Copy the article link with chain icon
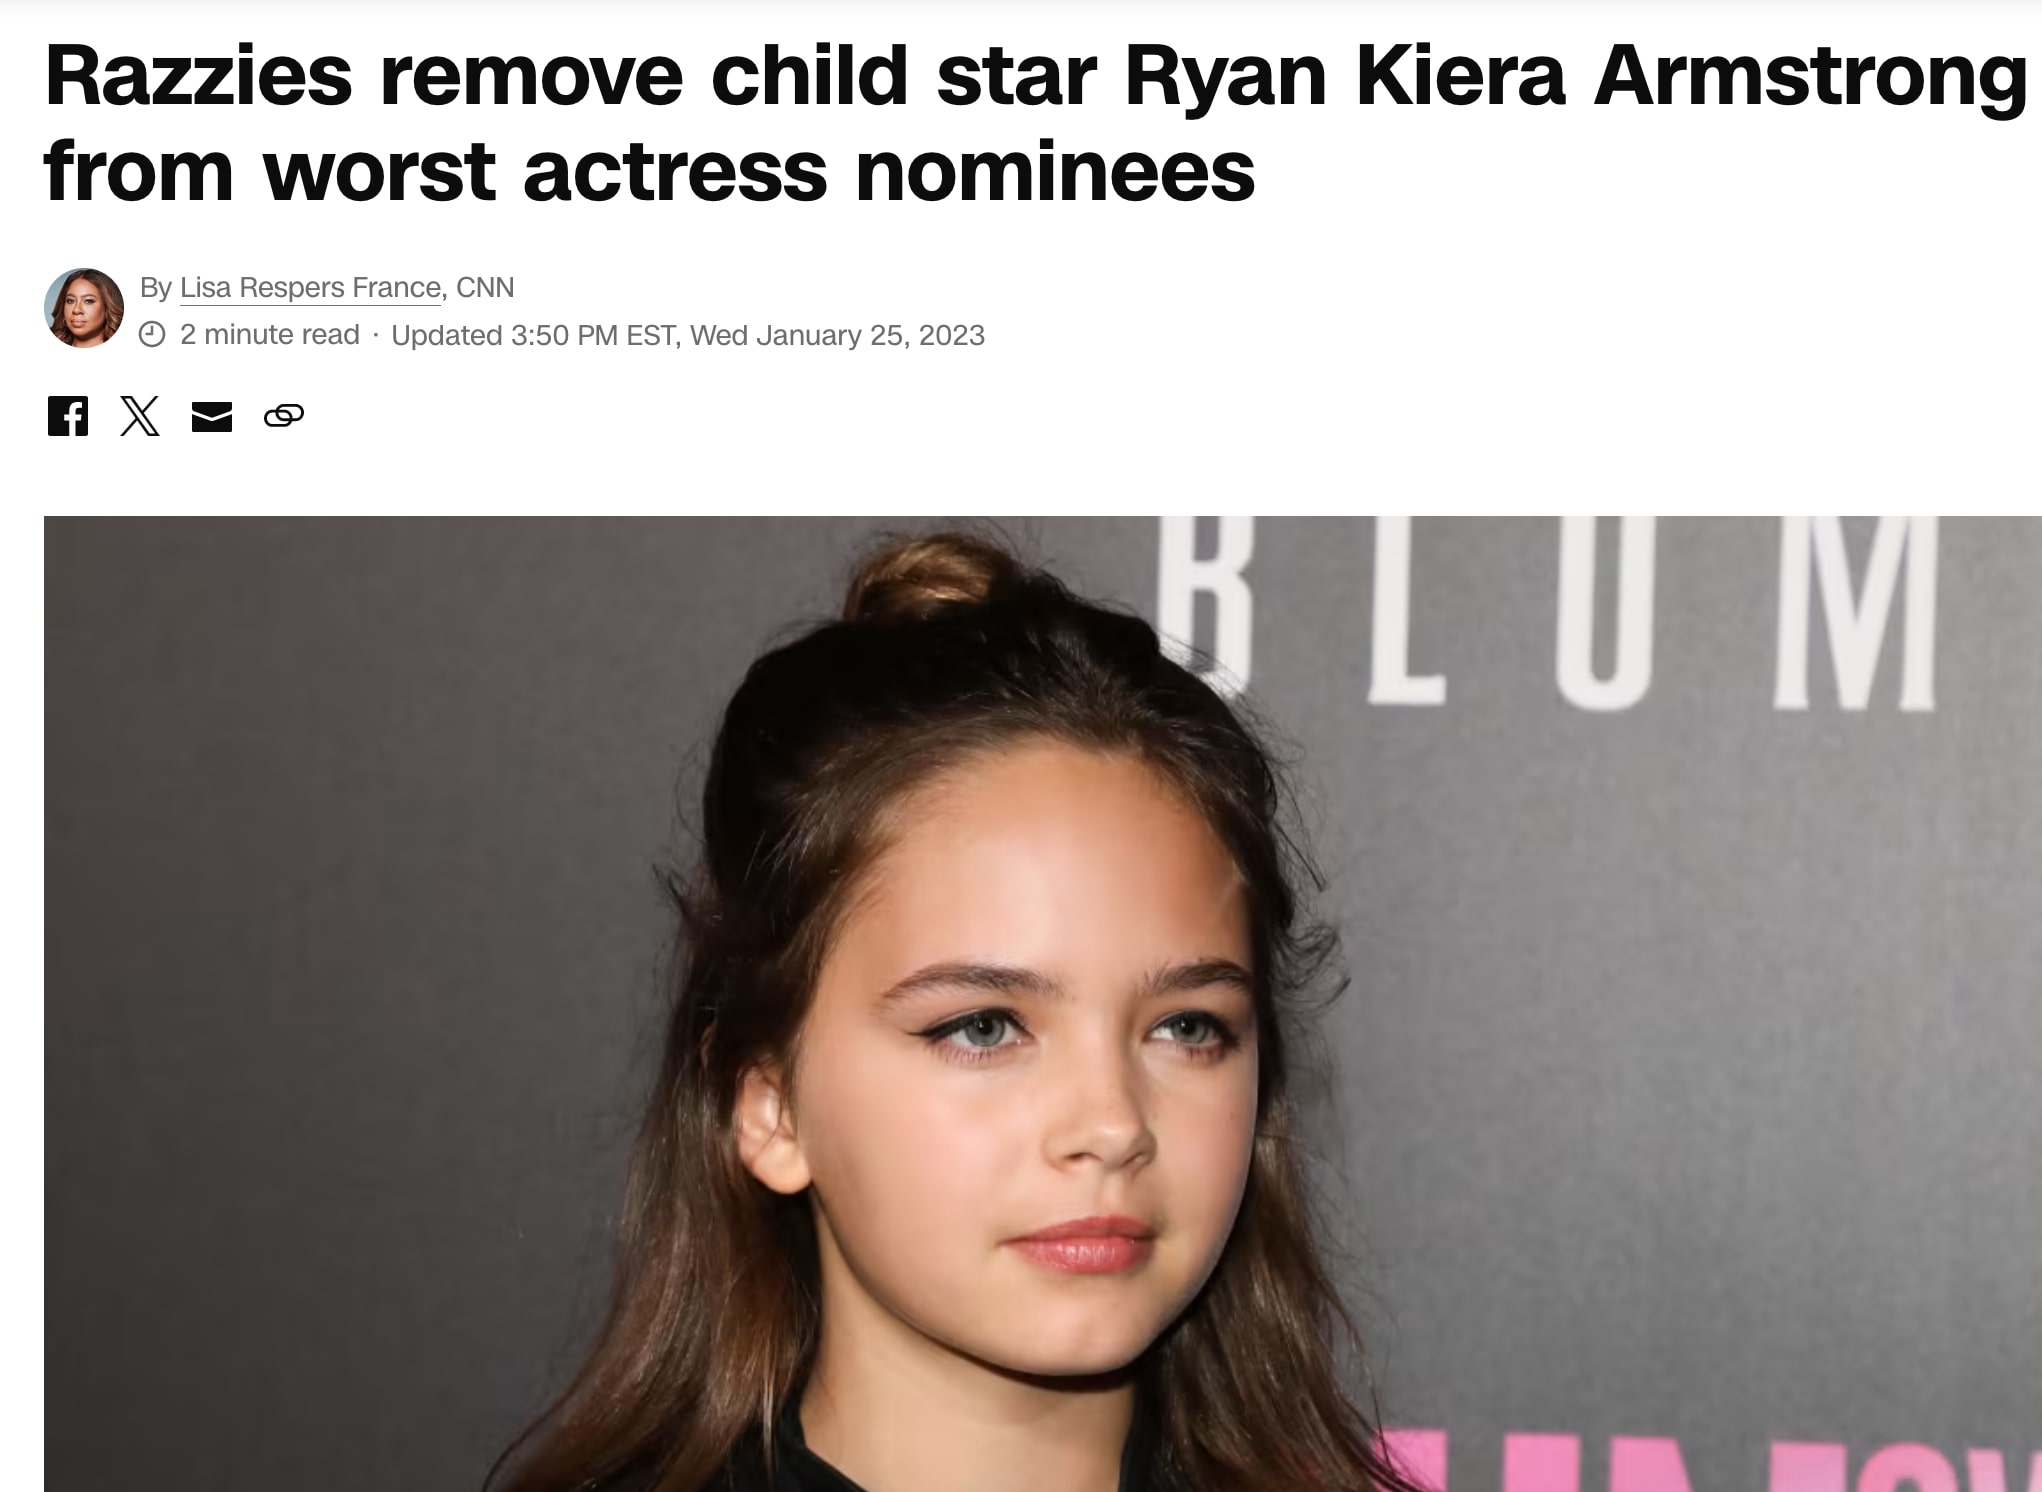Image resolution: width=2042 pixels, height=1492 pixels. click(x=284, y=416)
